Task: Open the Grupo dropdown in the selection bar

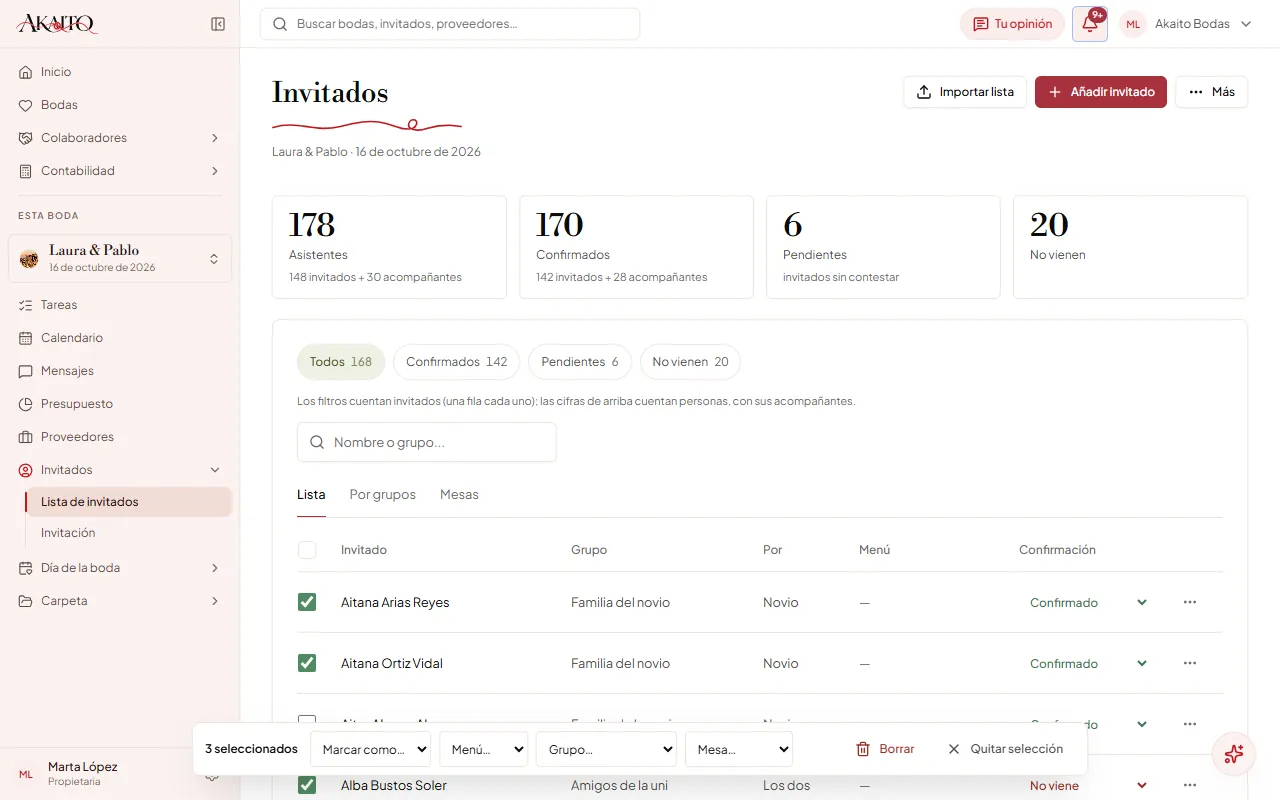Action: (x=606, y=749)
